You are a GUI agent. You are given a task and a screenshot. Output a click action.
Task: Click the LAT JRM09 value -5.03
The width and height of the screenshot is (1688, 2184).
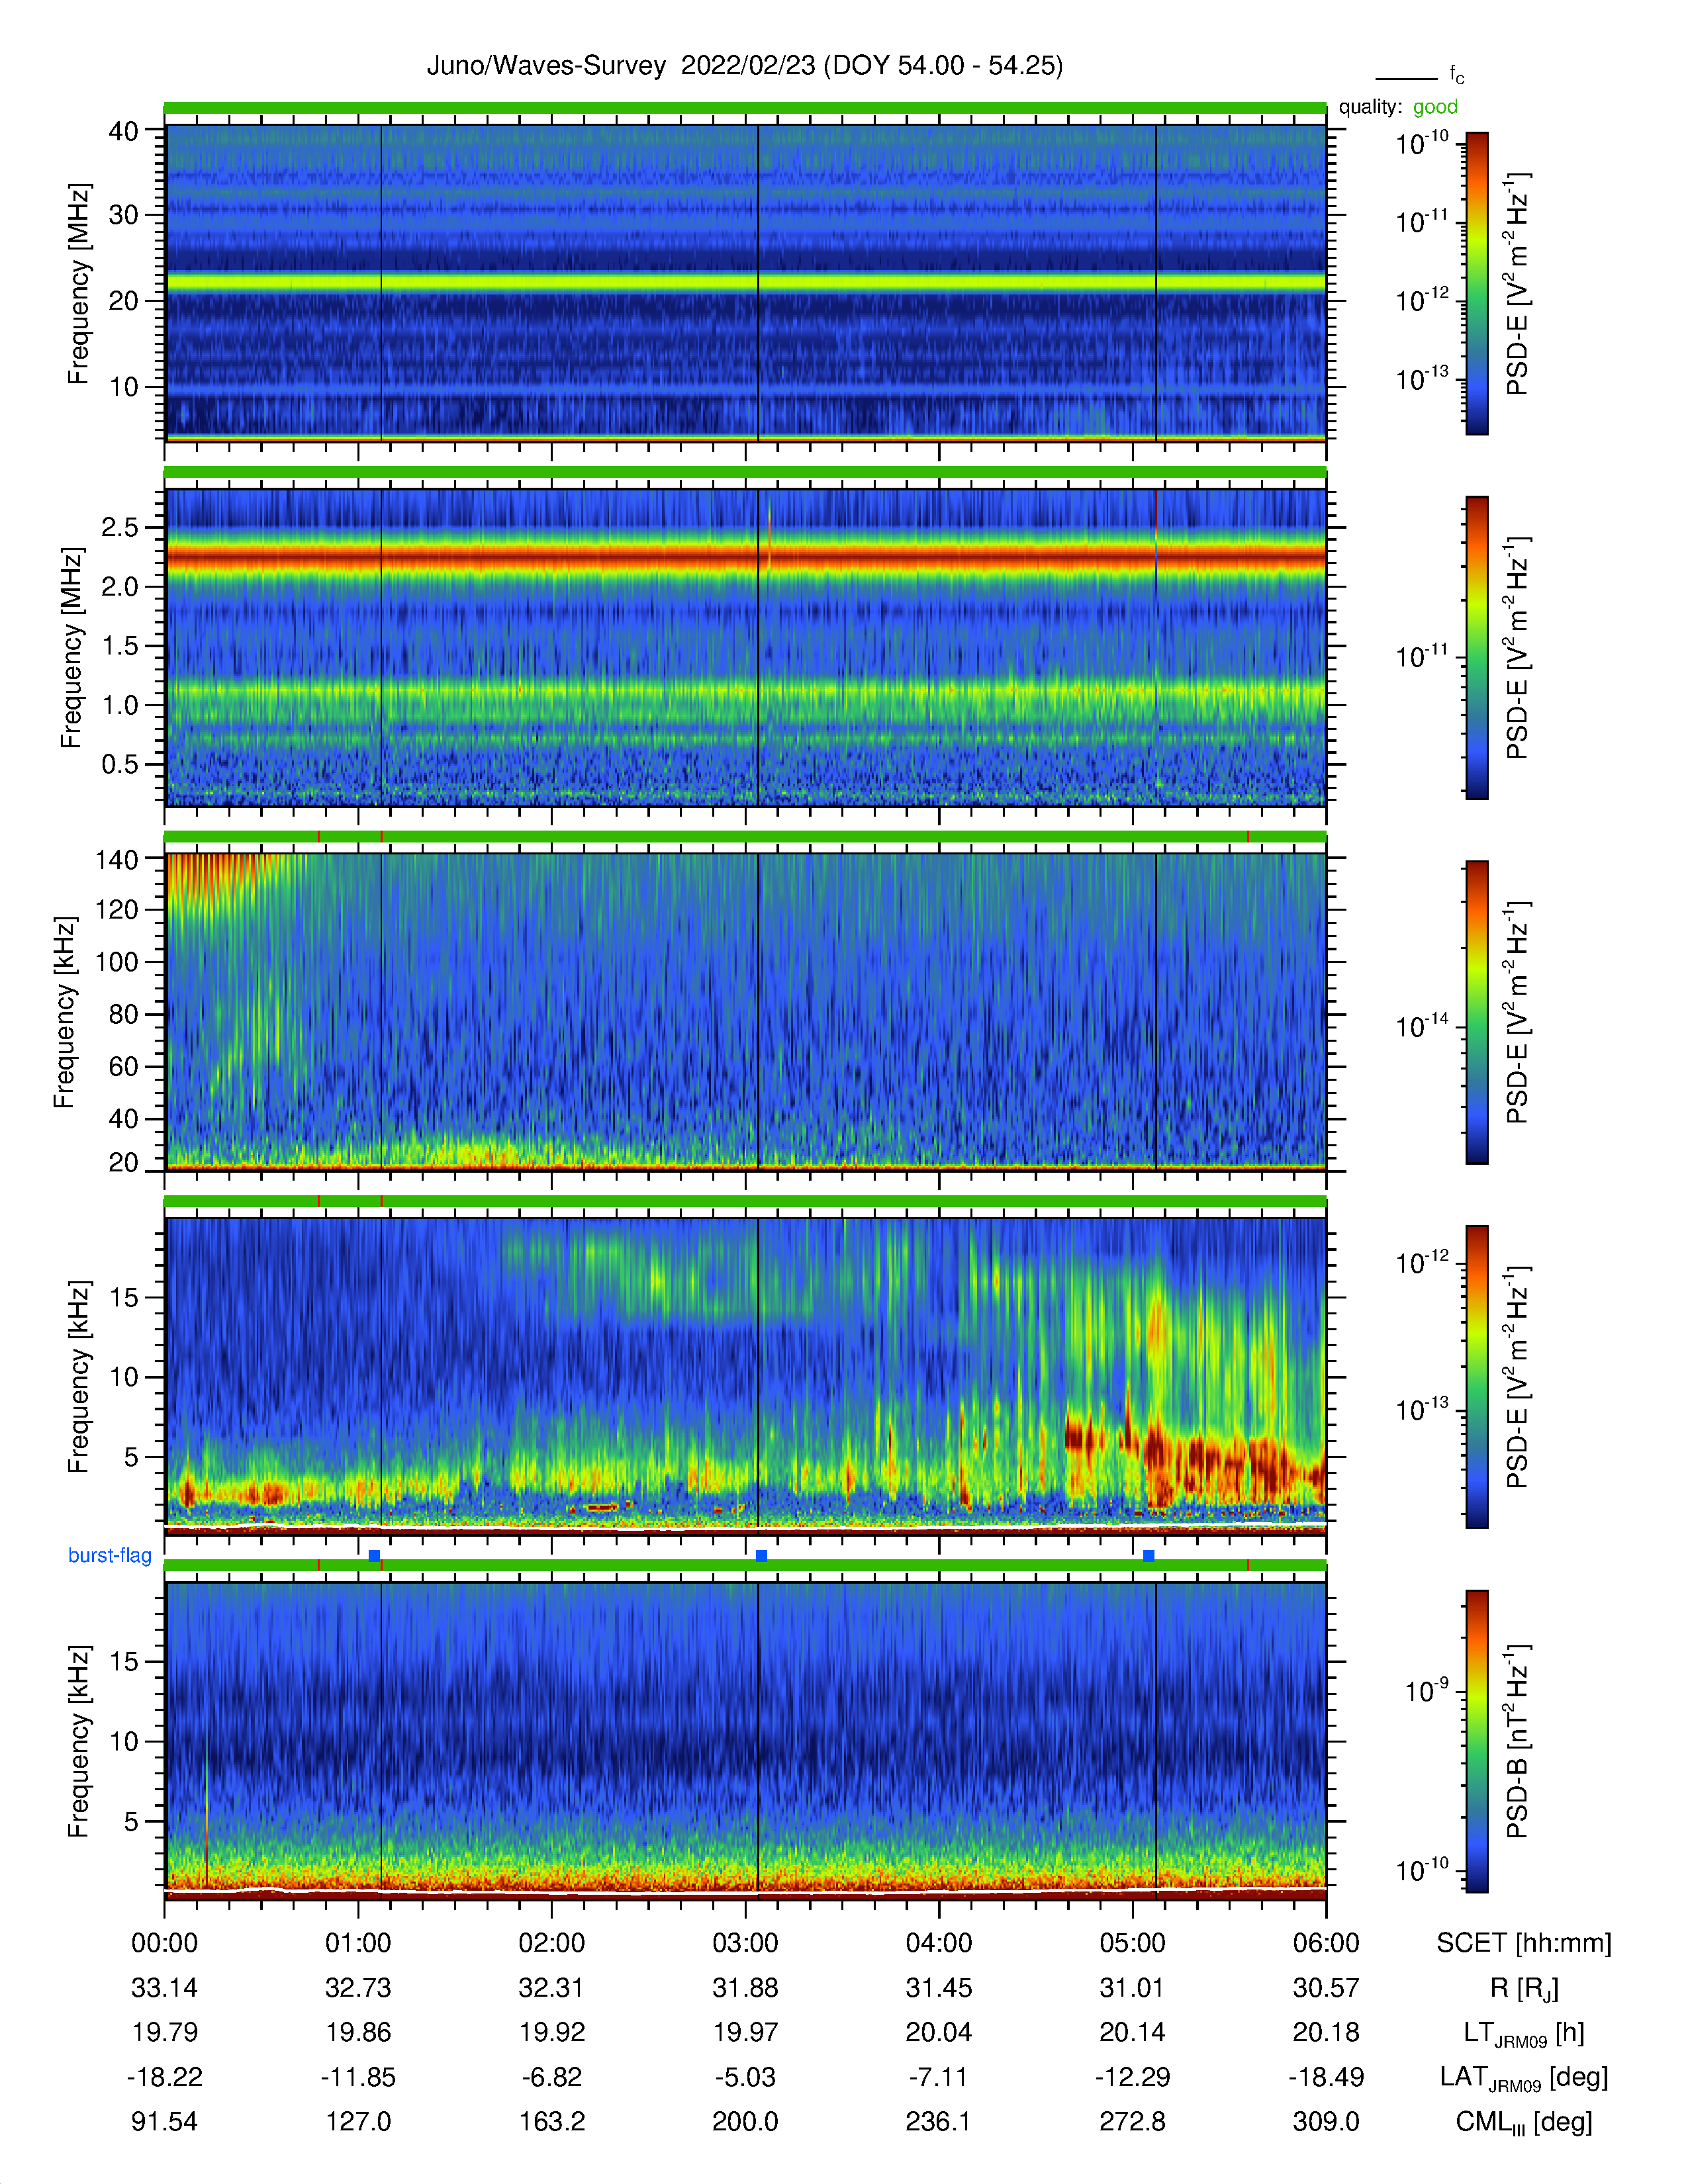click(745, 2077)
